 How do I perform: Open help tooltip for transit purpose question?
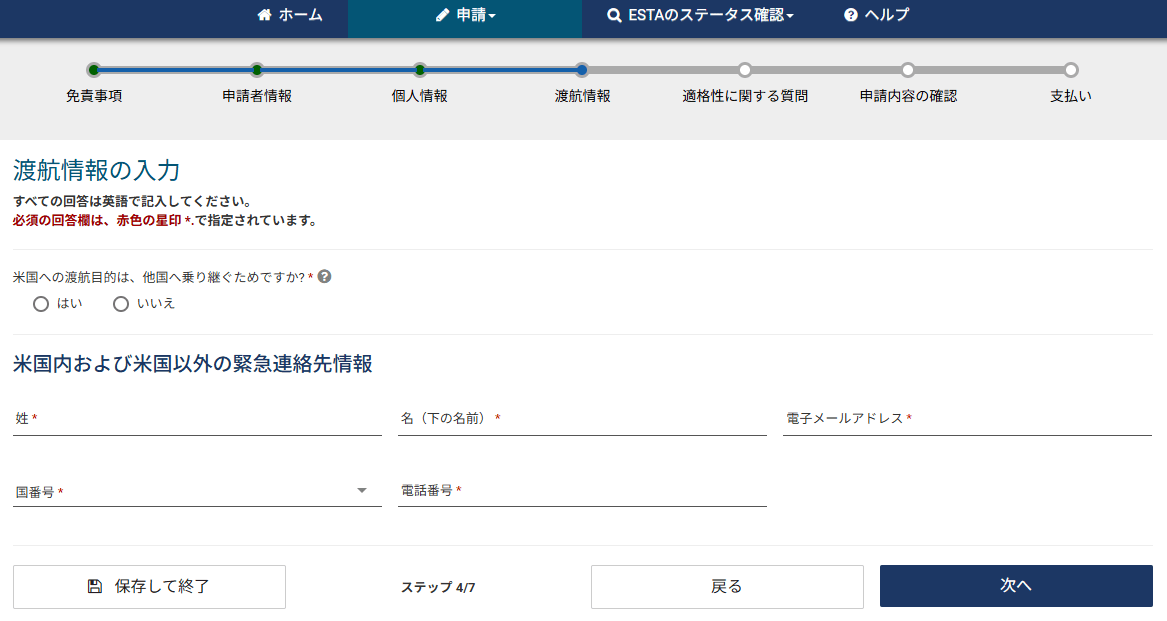[x=324, y=276]
